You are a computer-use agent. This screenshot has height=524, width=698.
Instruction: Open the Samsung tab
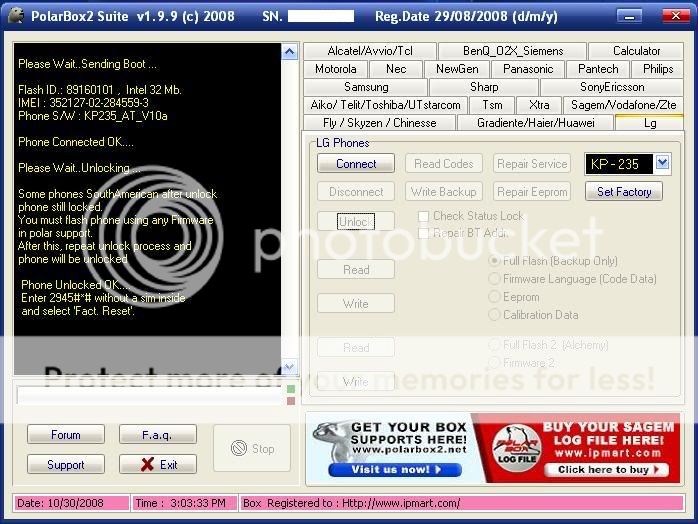click(x=366, y=87)
